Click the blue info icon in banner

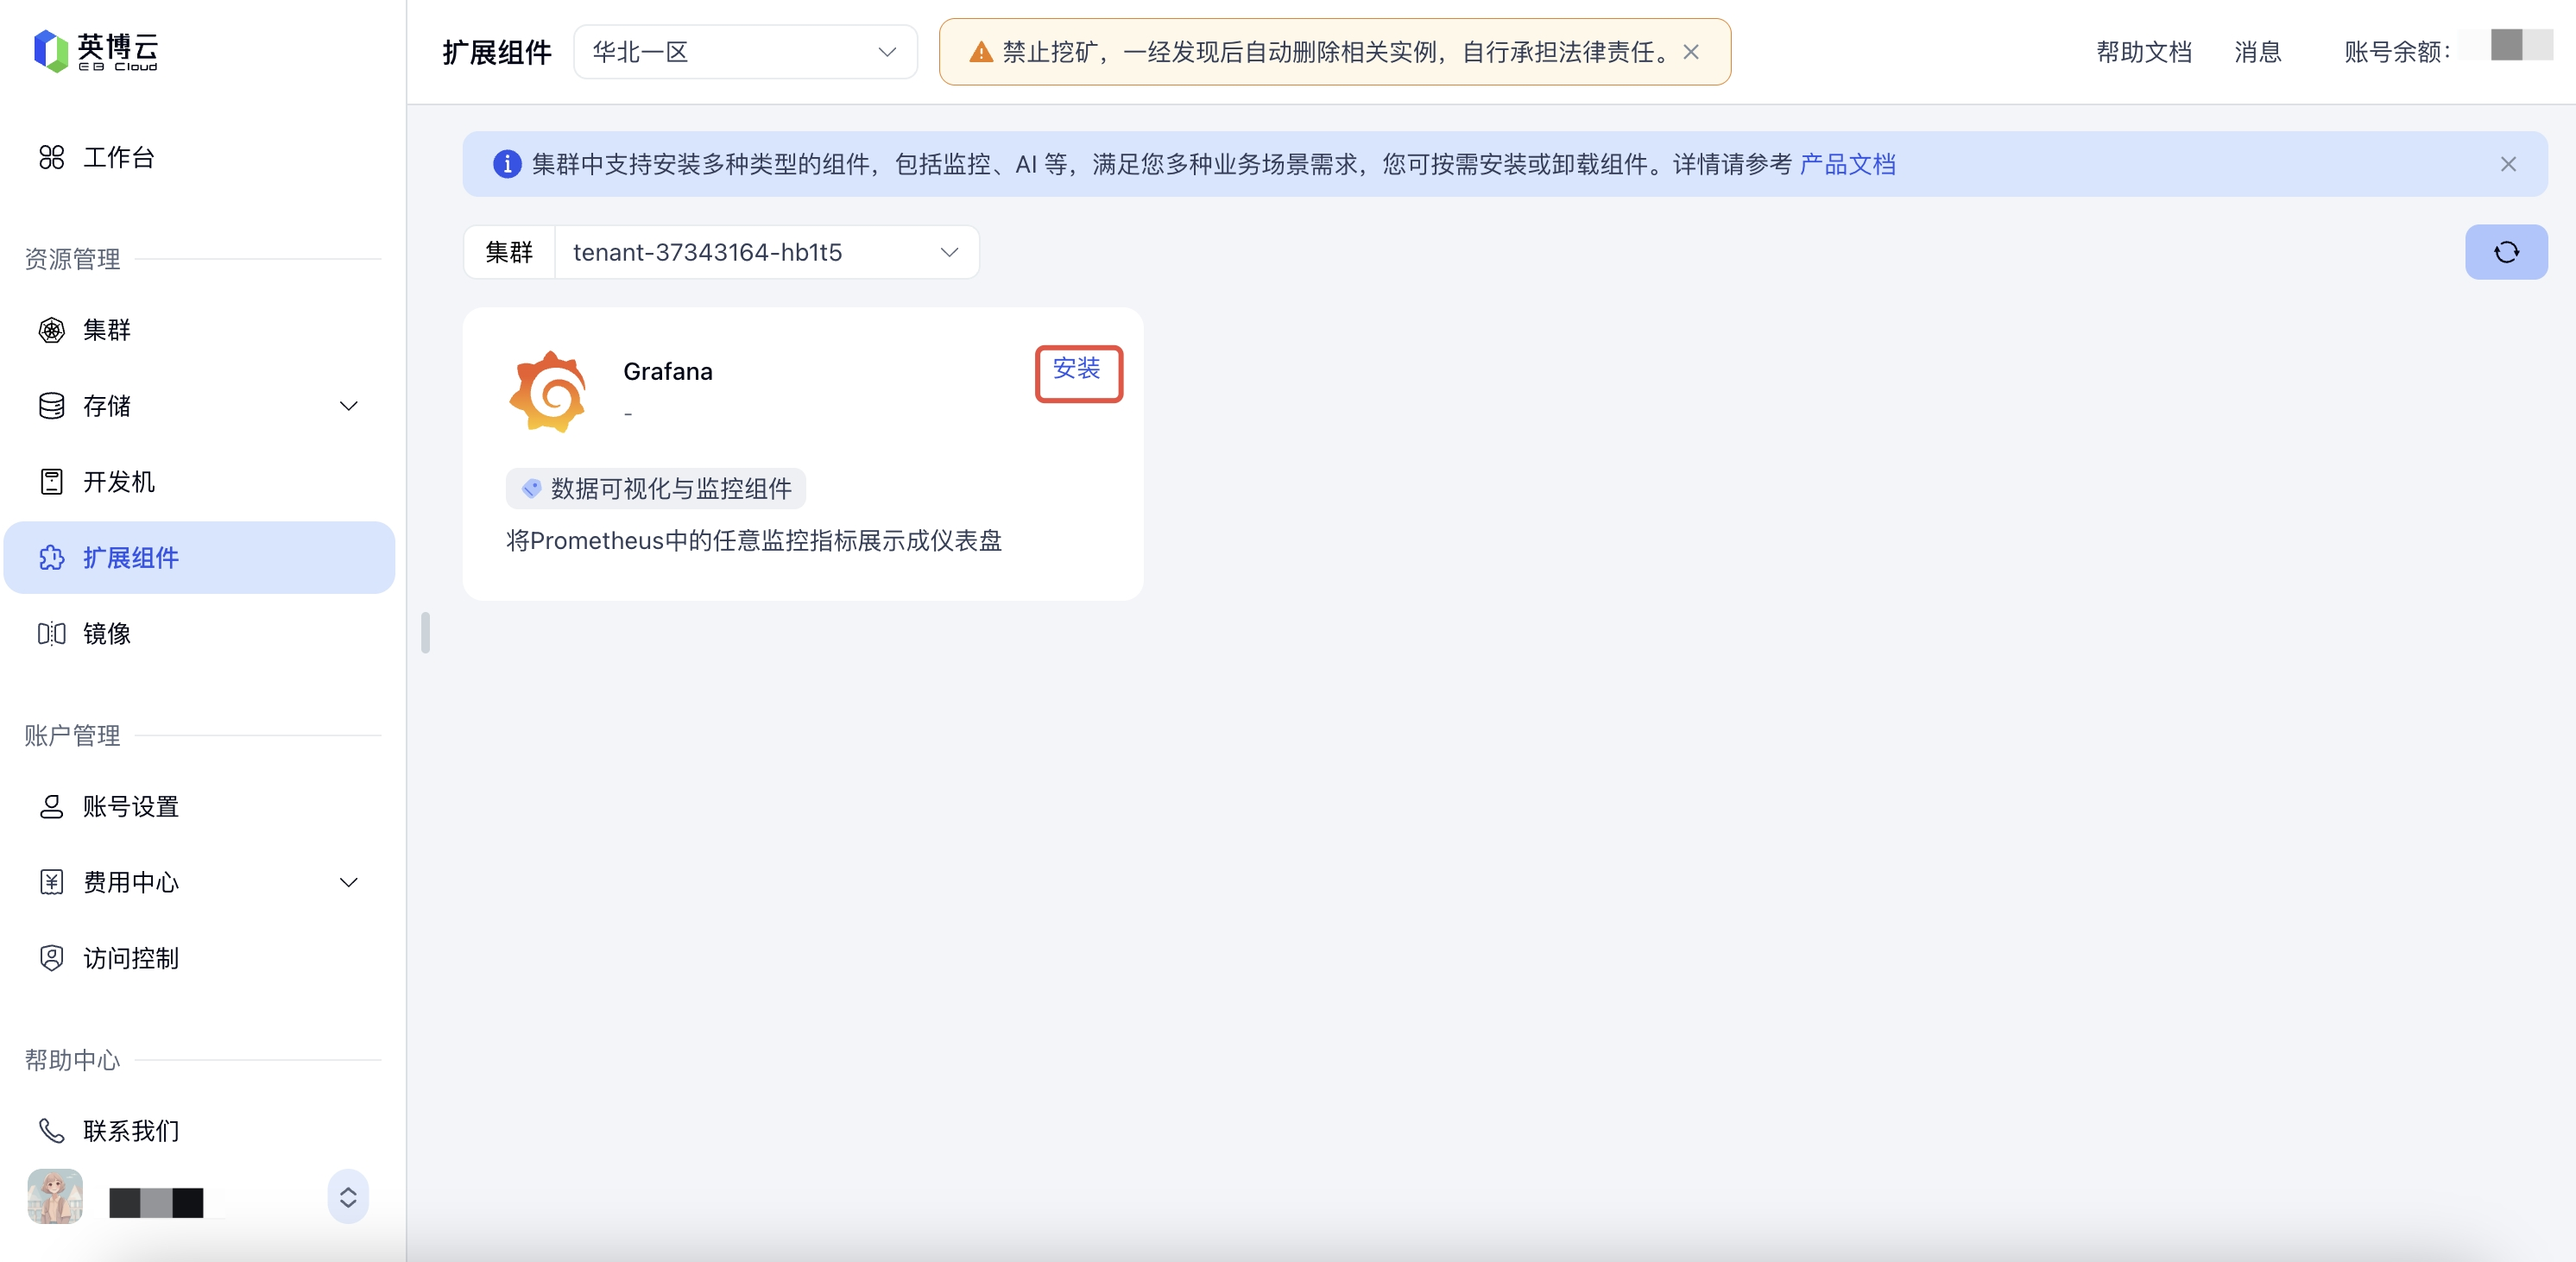(507, 164)
